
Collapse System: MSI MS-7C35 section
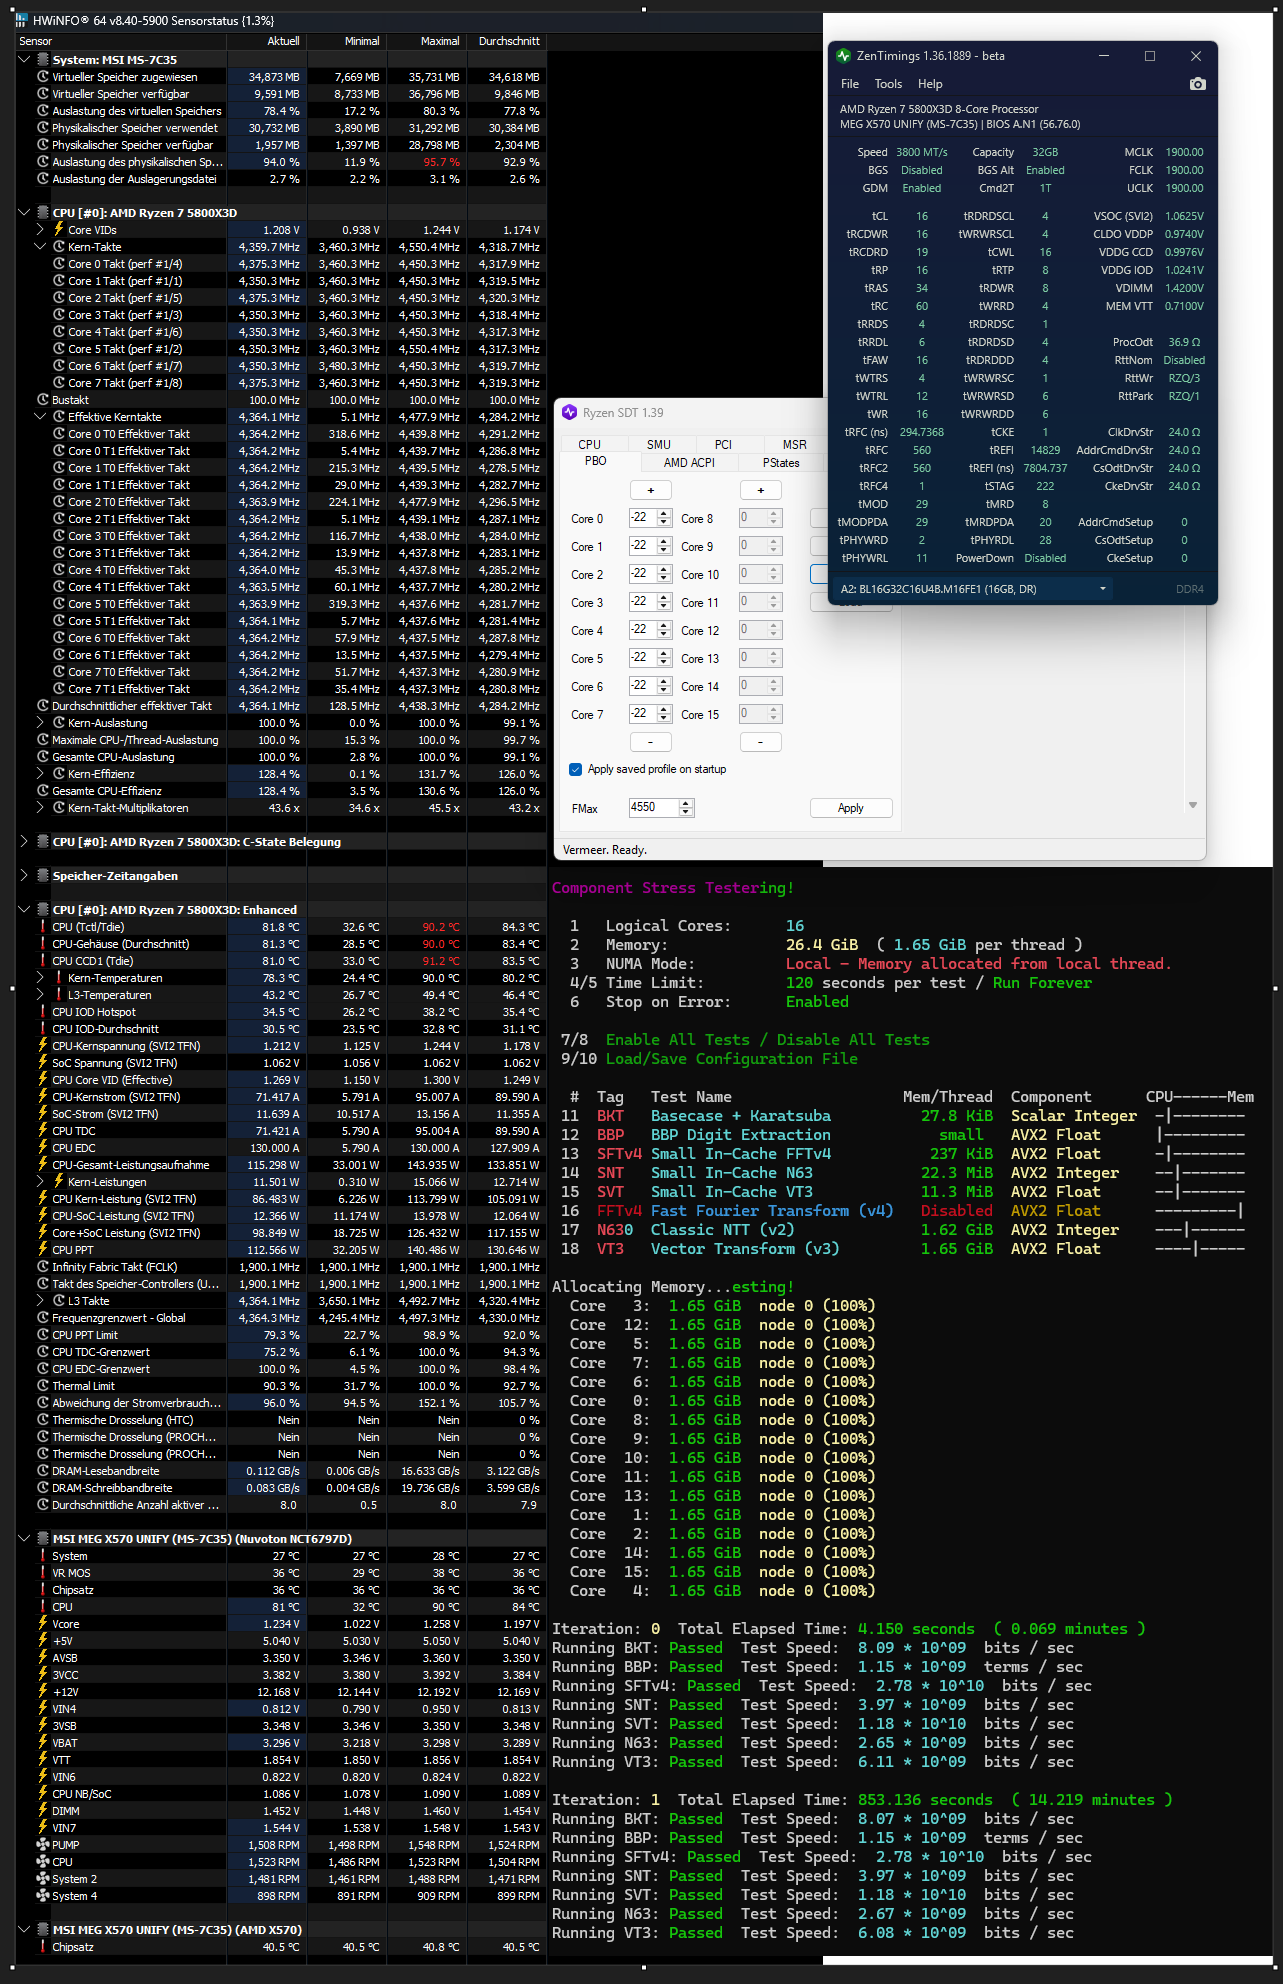point(24,60)
